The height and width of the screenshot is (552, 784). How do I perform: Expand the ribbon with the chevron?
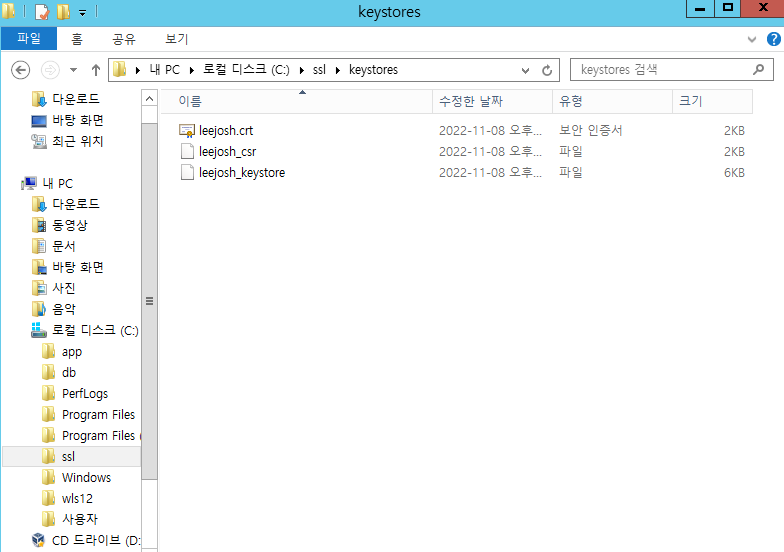point(752,39)
